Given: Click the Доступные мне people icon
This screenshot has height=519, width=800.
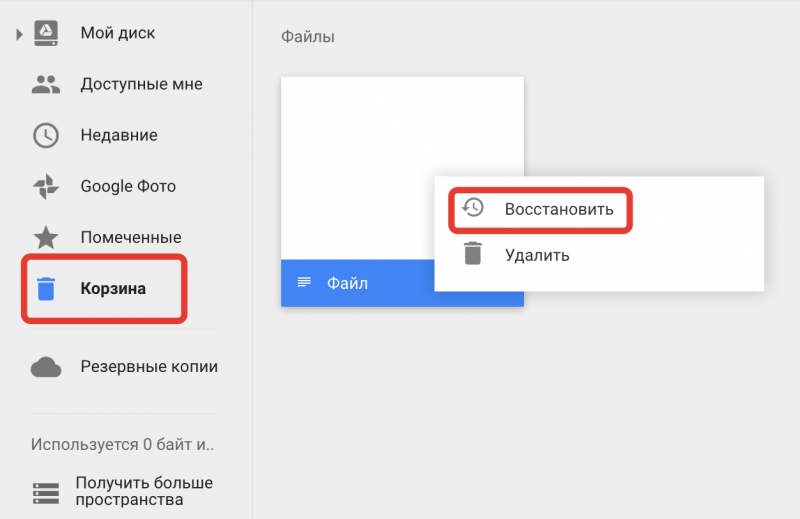Looking at the screenshot, I should pos(46,85).
